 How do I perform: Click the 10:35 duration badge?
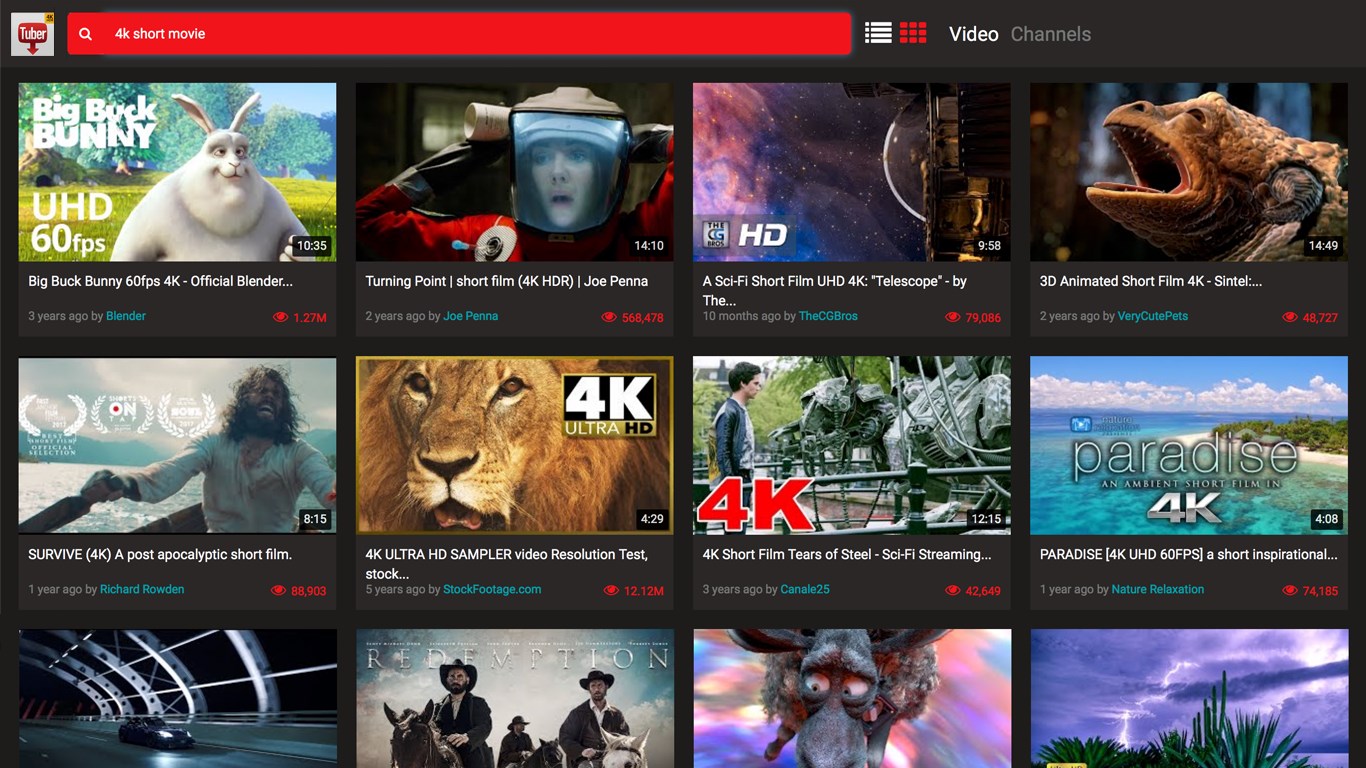click(312, 245)
